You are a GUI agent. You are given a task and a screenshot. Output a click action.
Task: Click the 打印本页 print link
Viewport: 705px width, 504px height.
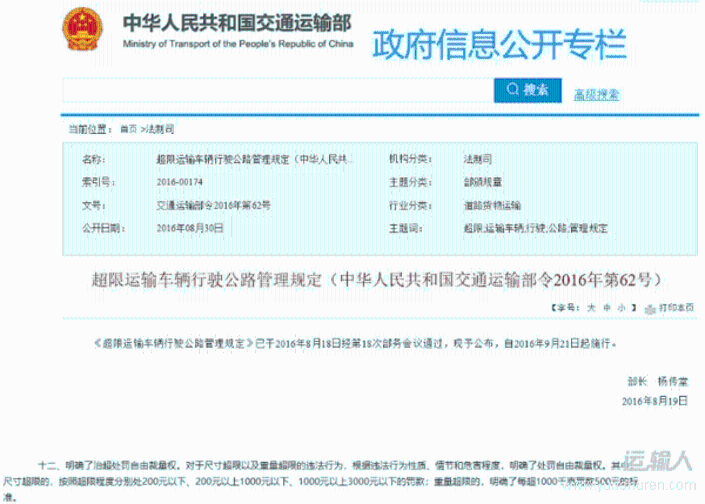676,308
